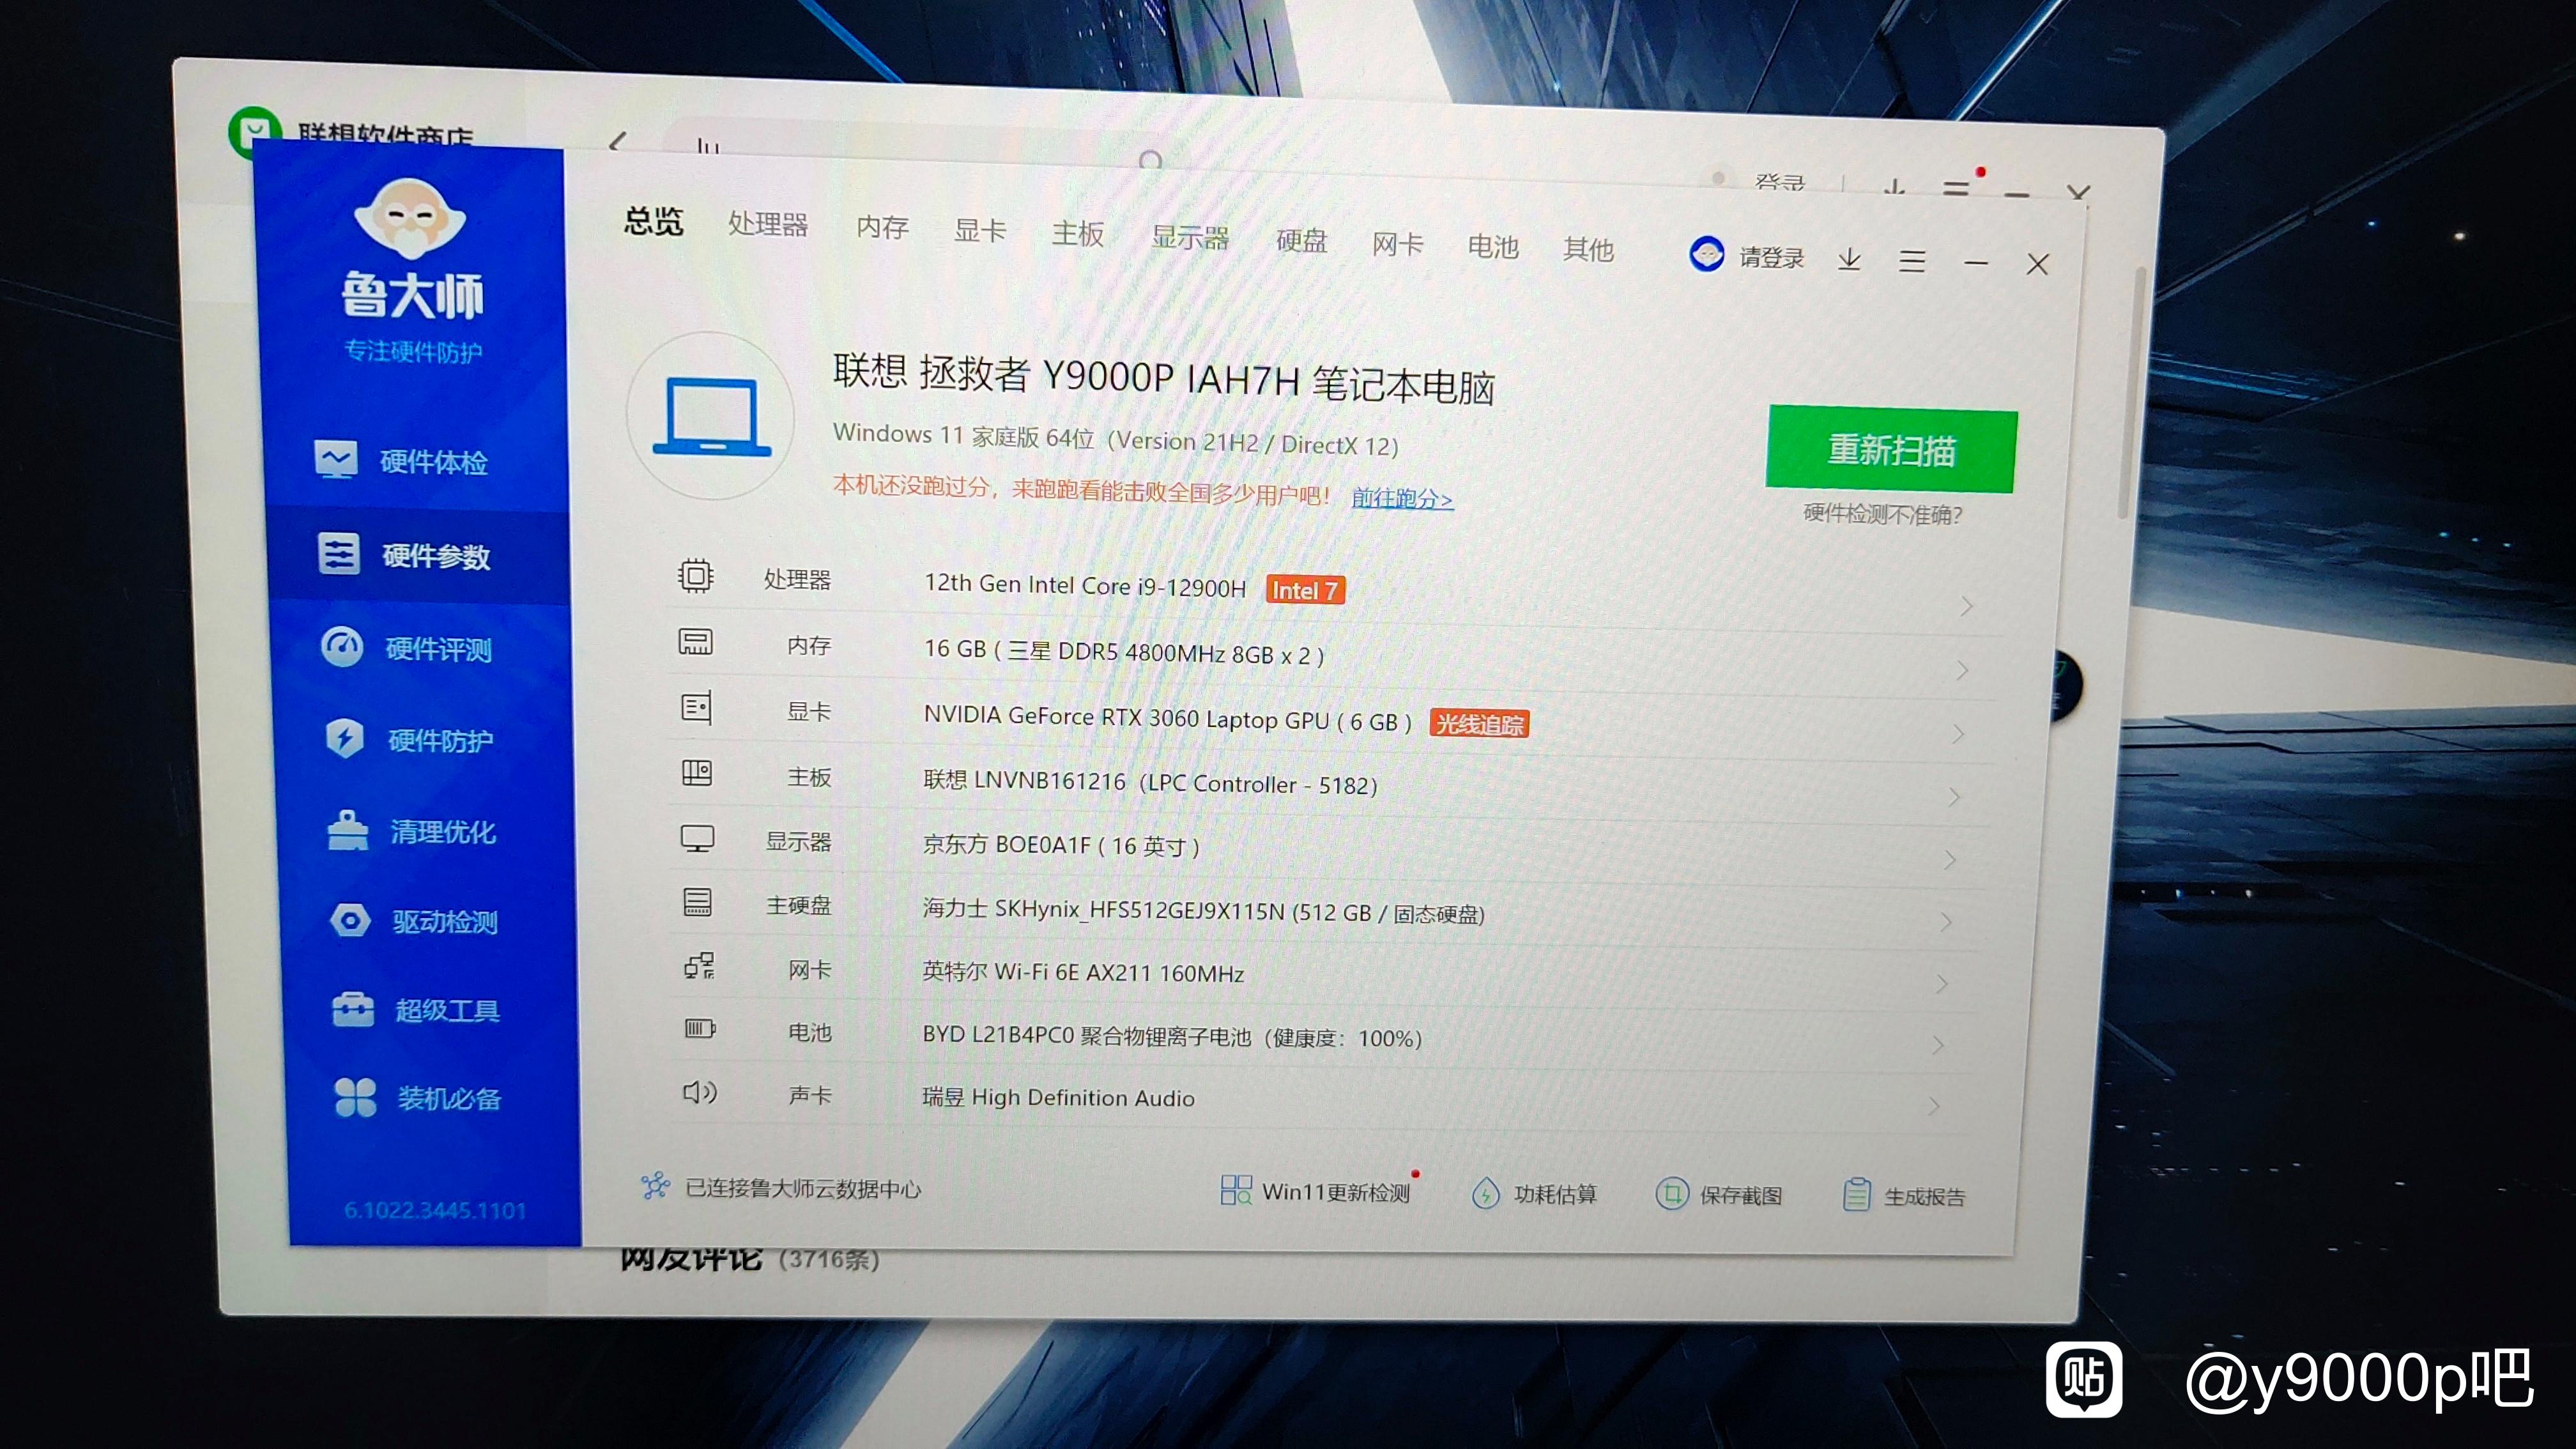This screenshot has width=2576, height=1449.
Task: Switch to the 硬盘 tab
Action: pyautogui.click(x=1302, y=241)
